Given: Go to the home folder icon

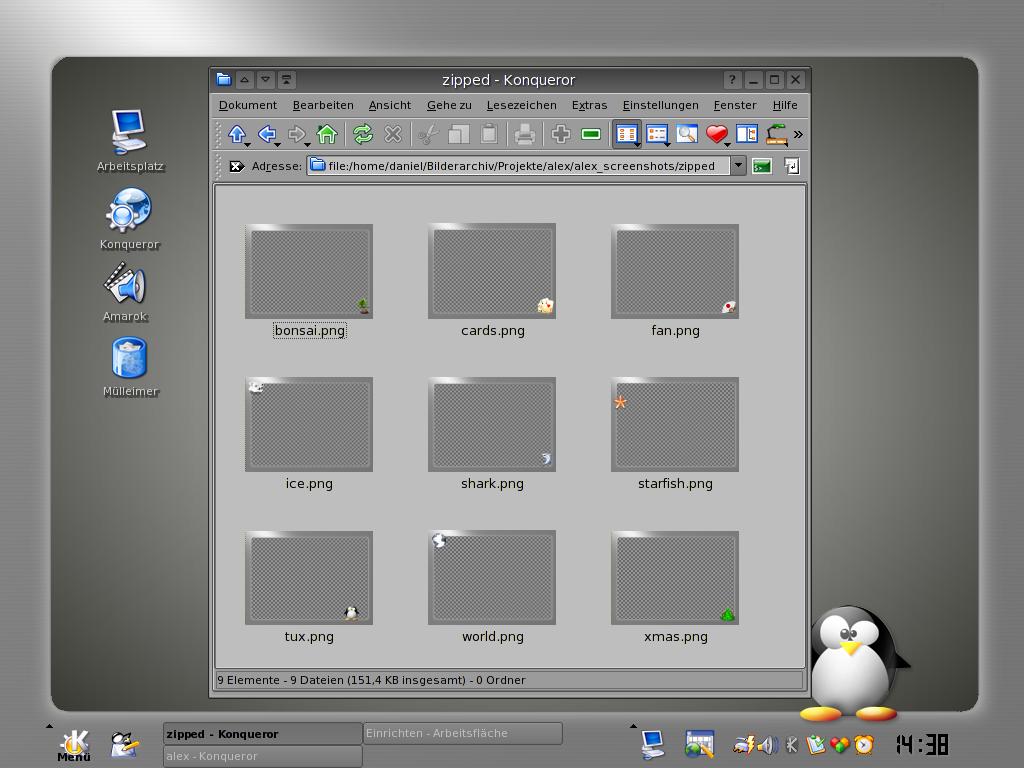Looking at the screenshot, I should [x=327, y=134].
